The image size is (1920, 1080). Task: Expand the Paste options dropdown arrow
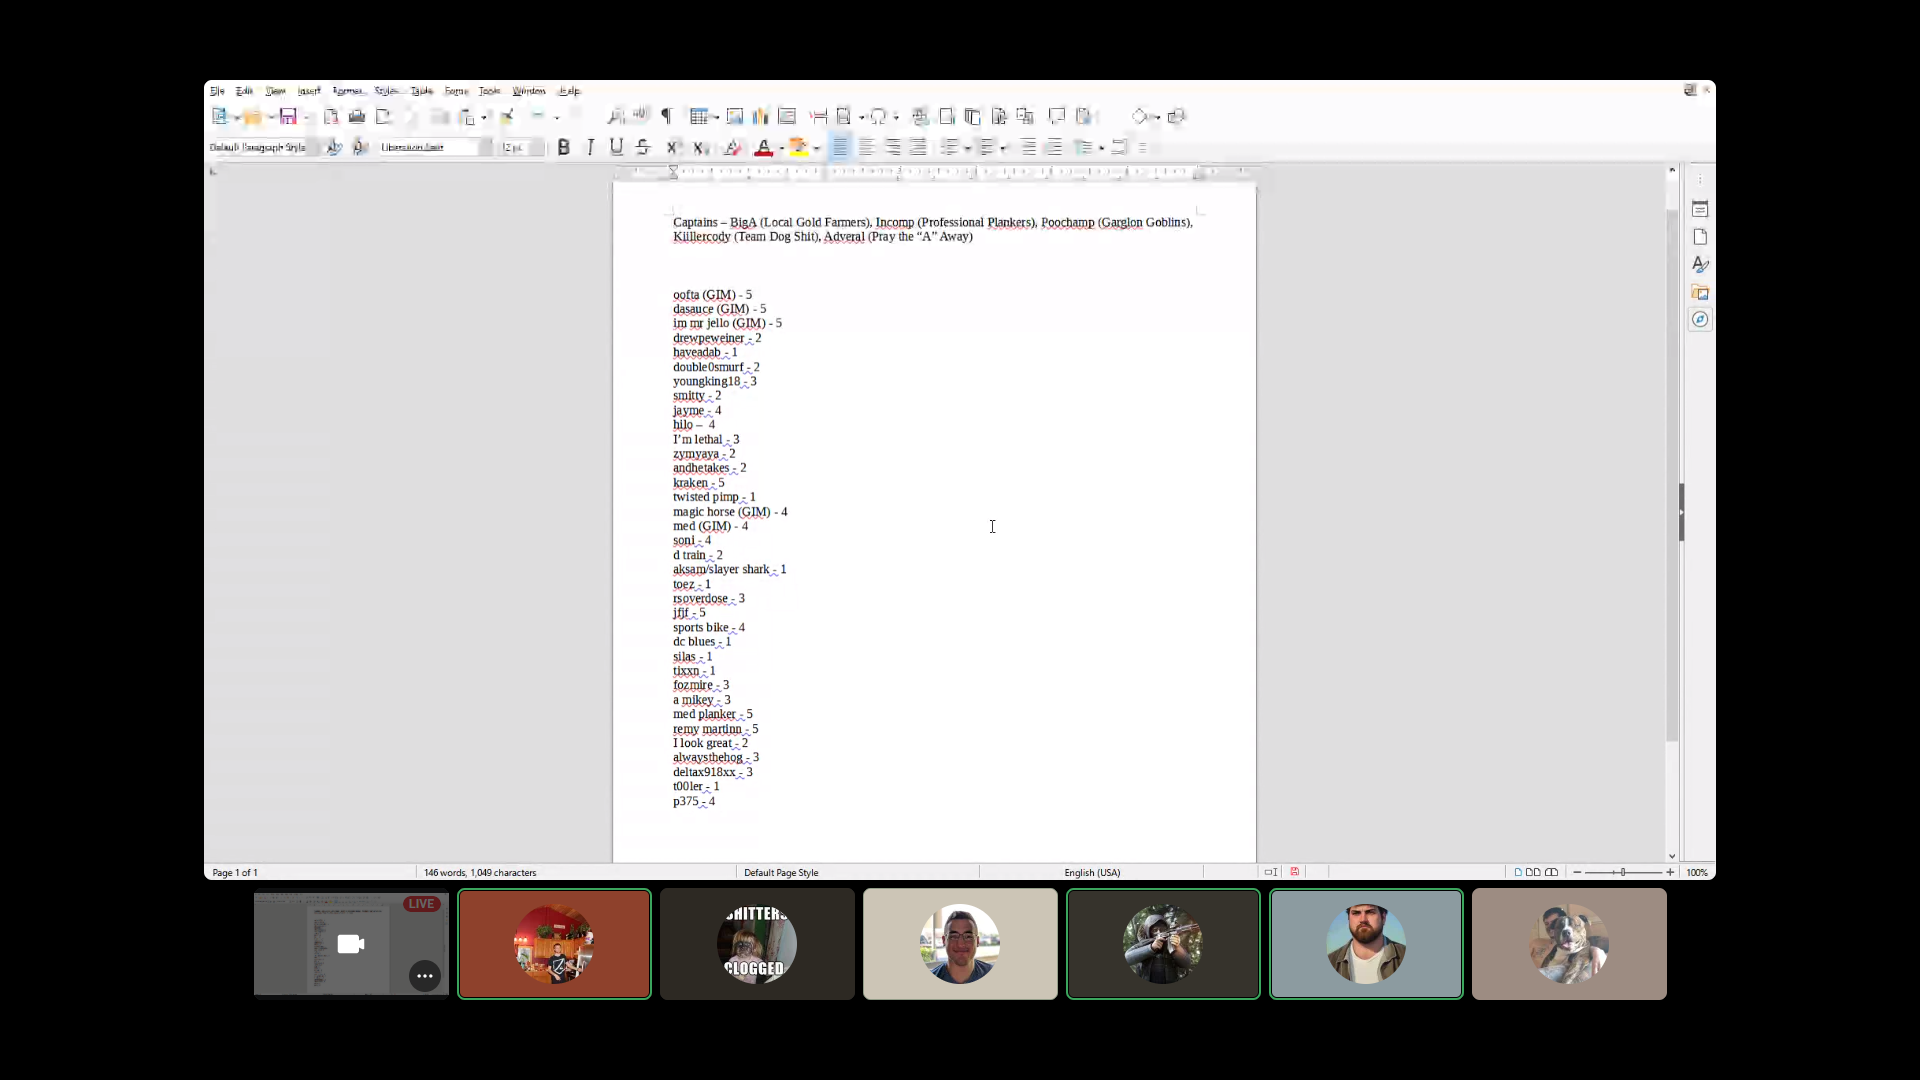click(484, 117)
